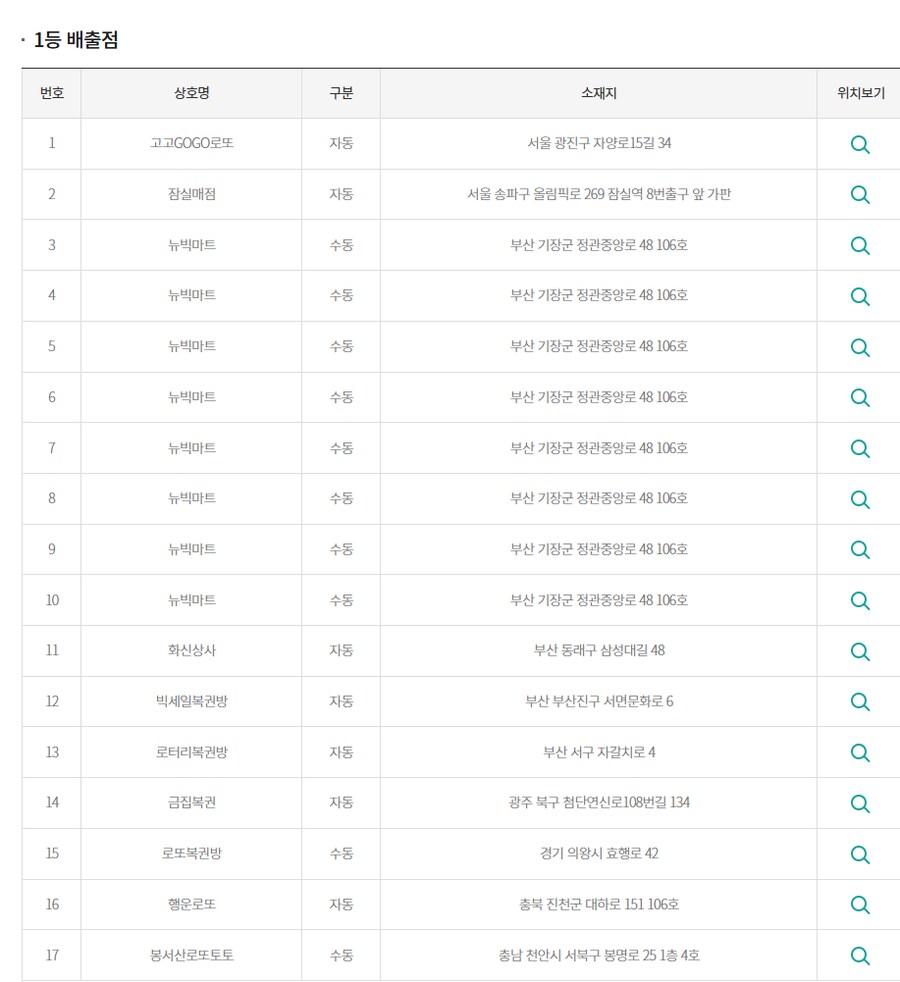Select store name 잠실매점
The image size is (900, 982).
point(191,194)
